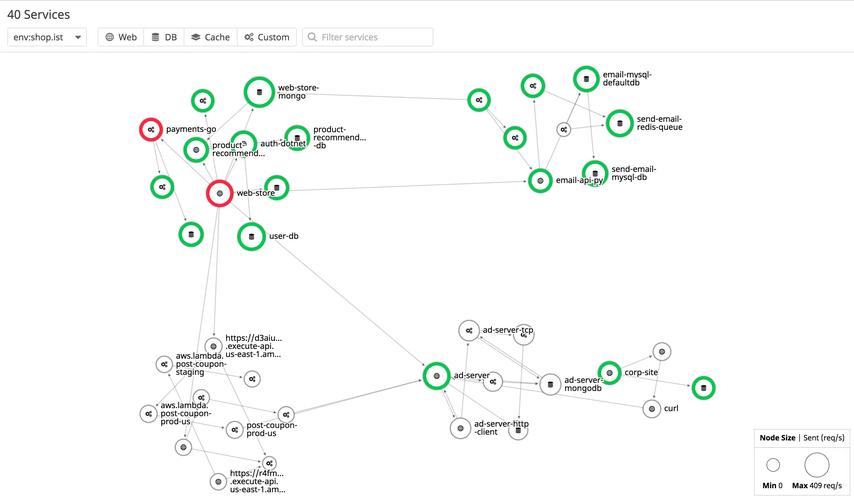Select the red web-store node

(x=220, y=193)
